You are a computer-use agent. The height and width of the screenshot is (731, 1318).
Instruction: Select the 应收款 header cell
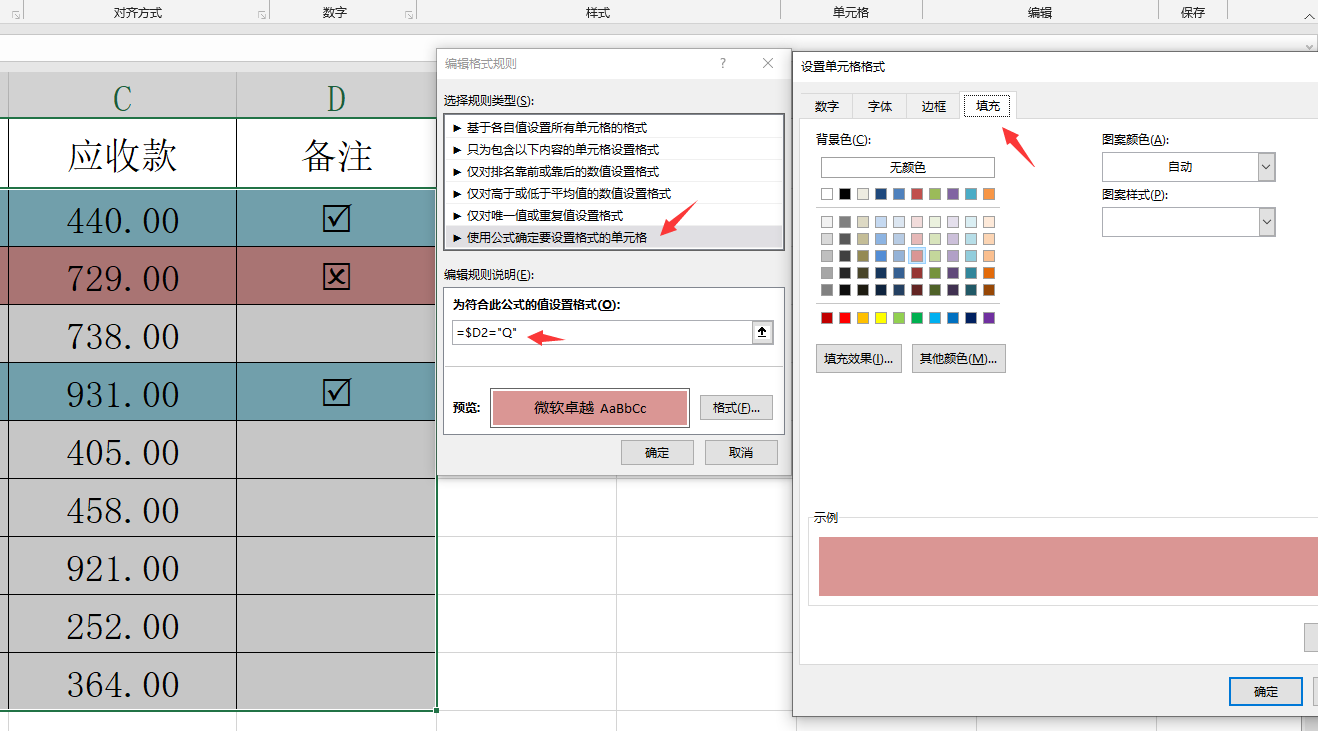[123, 154]
